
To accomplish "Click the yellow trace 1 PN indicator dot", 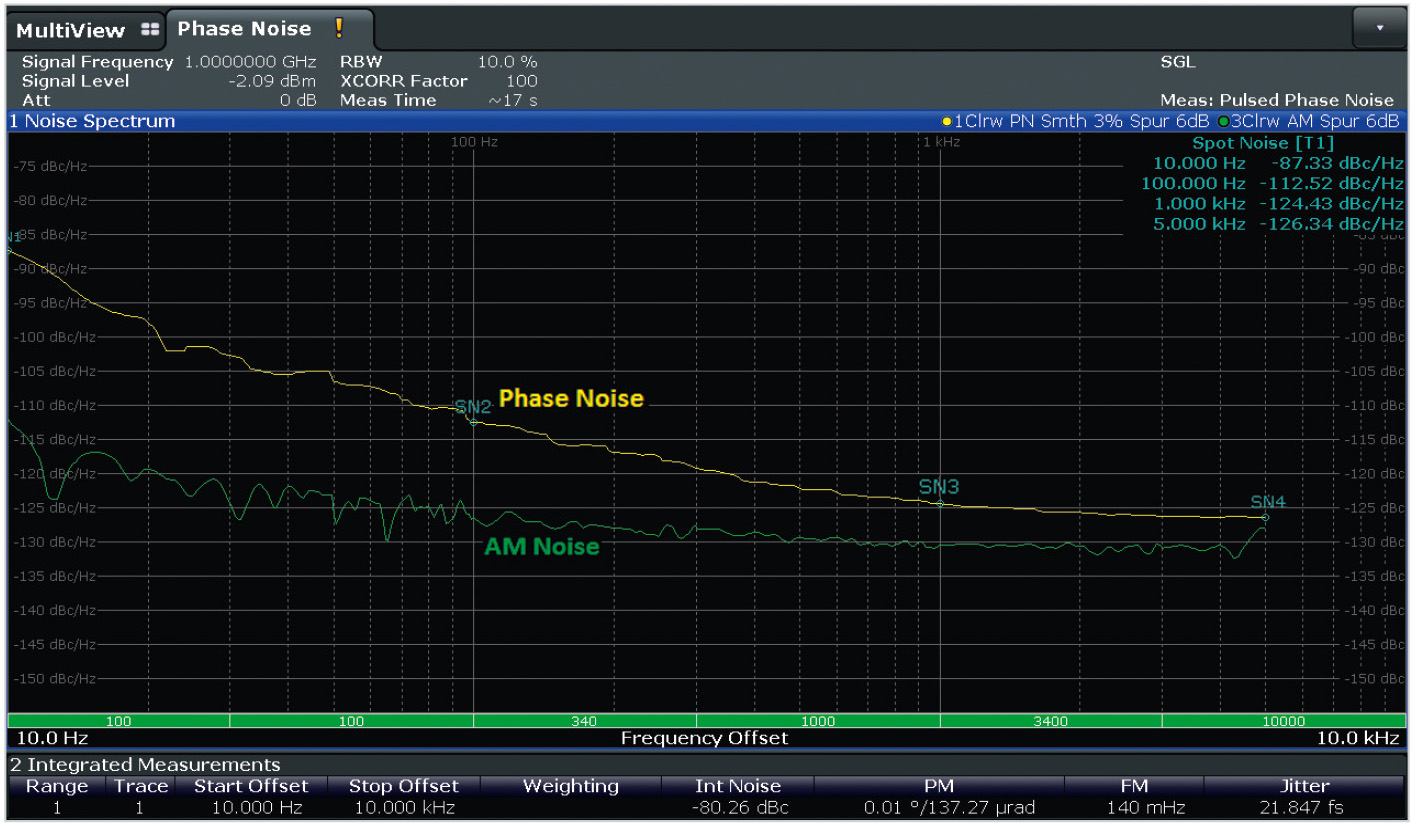I will point(947,121).
